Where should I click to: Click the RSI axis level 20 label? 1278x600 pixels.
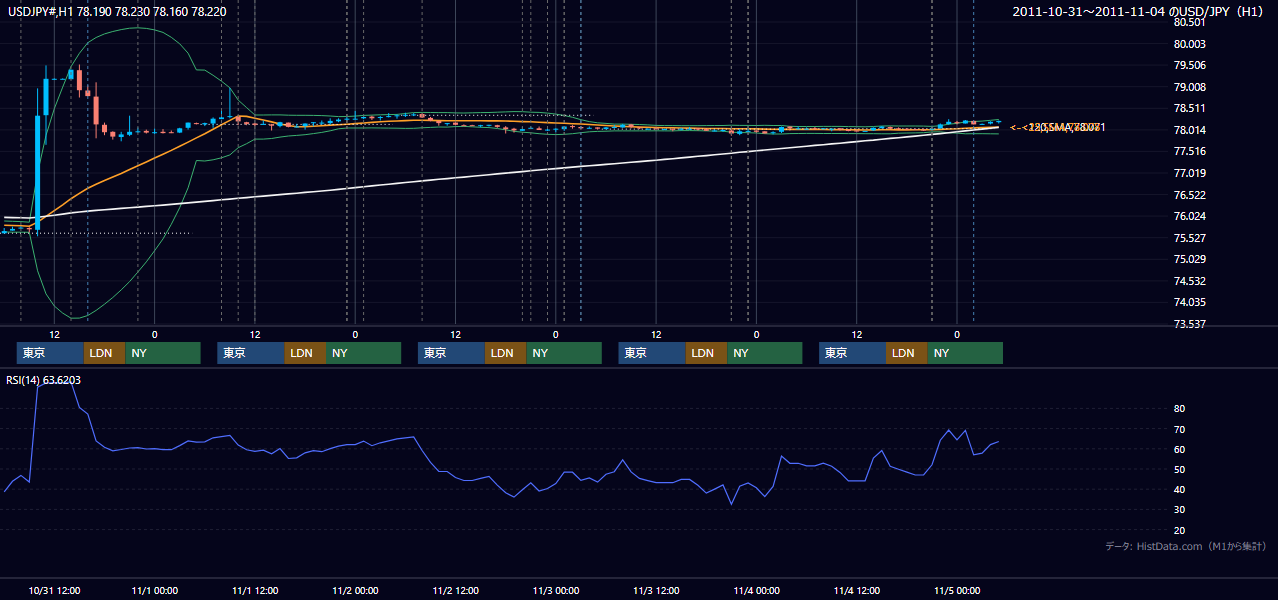coord(1180,530)
